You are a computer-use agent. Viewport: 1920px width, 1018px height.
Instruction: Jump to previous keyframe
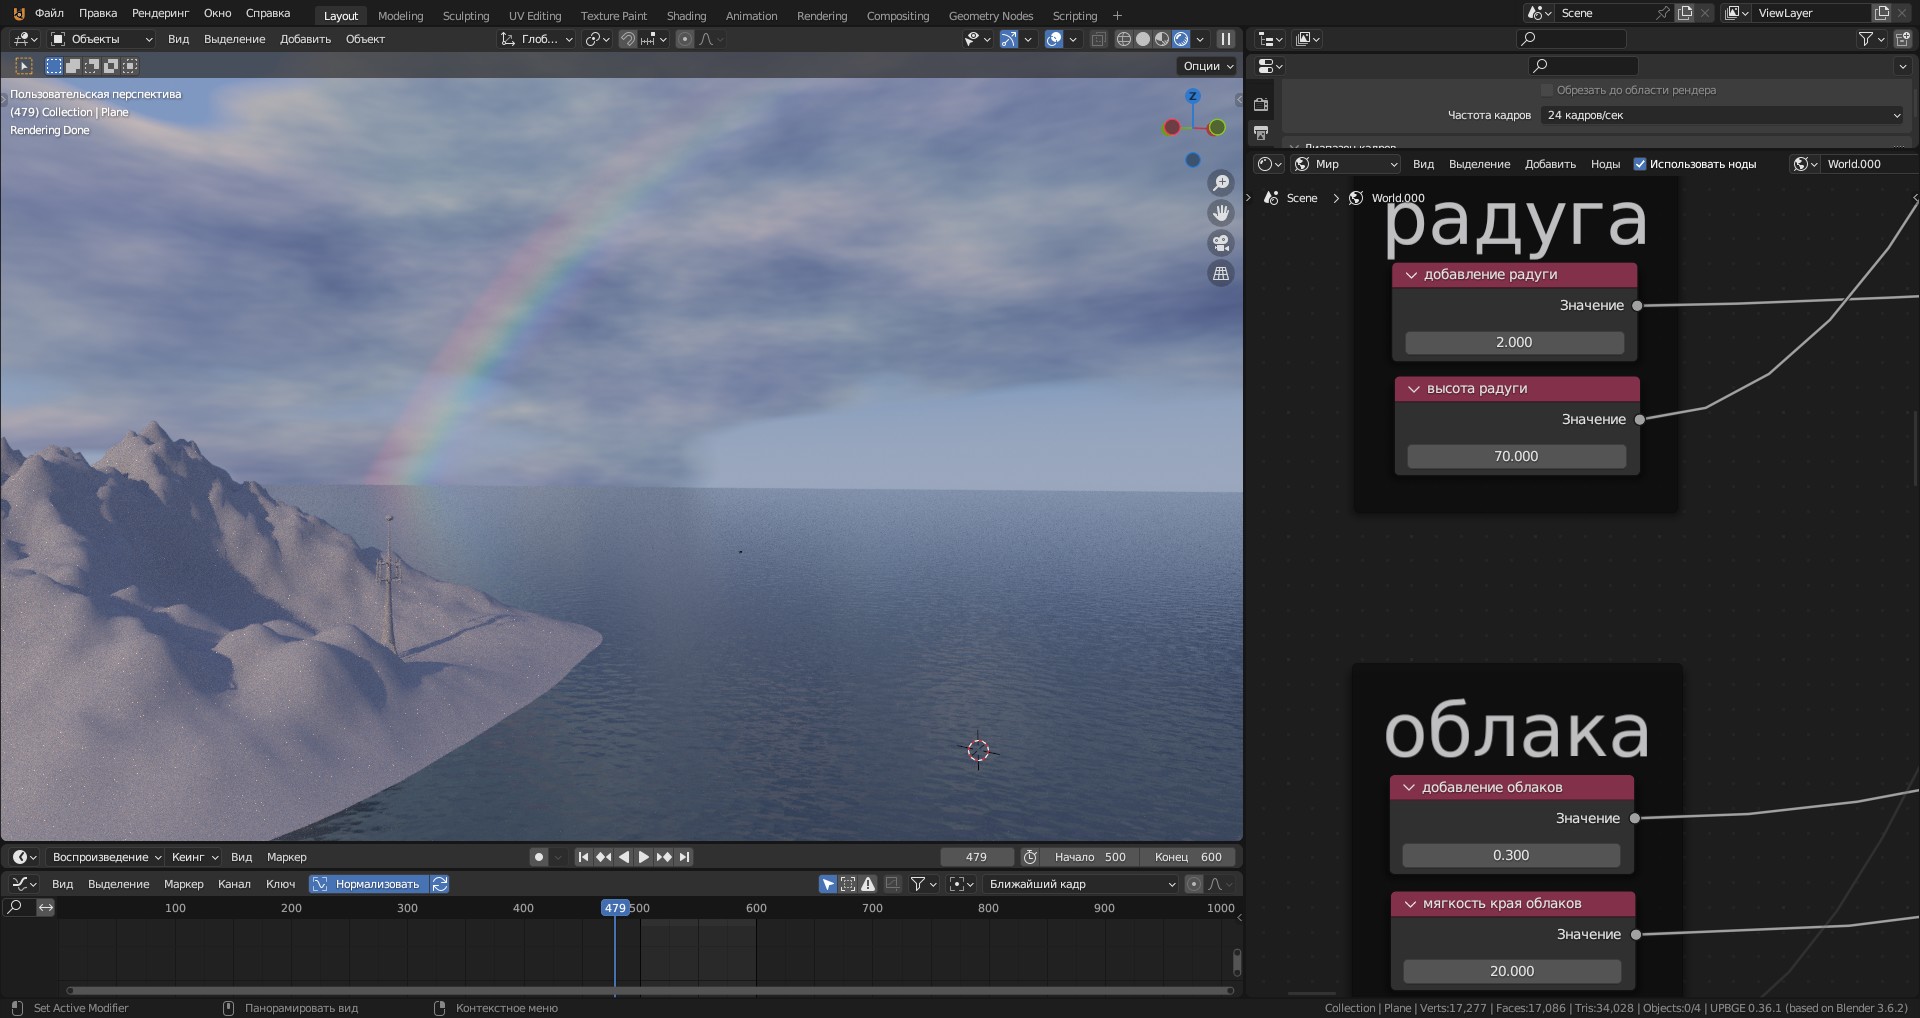click(x=603, y=857)
